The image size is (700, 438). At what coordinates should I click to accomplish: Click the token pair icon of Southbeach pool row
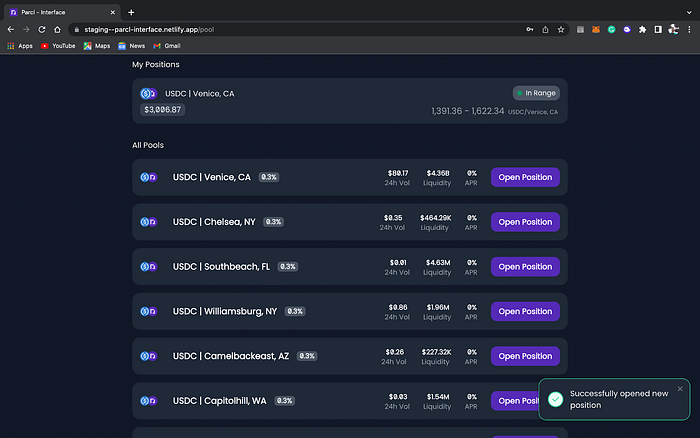pos(149,267)
